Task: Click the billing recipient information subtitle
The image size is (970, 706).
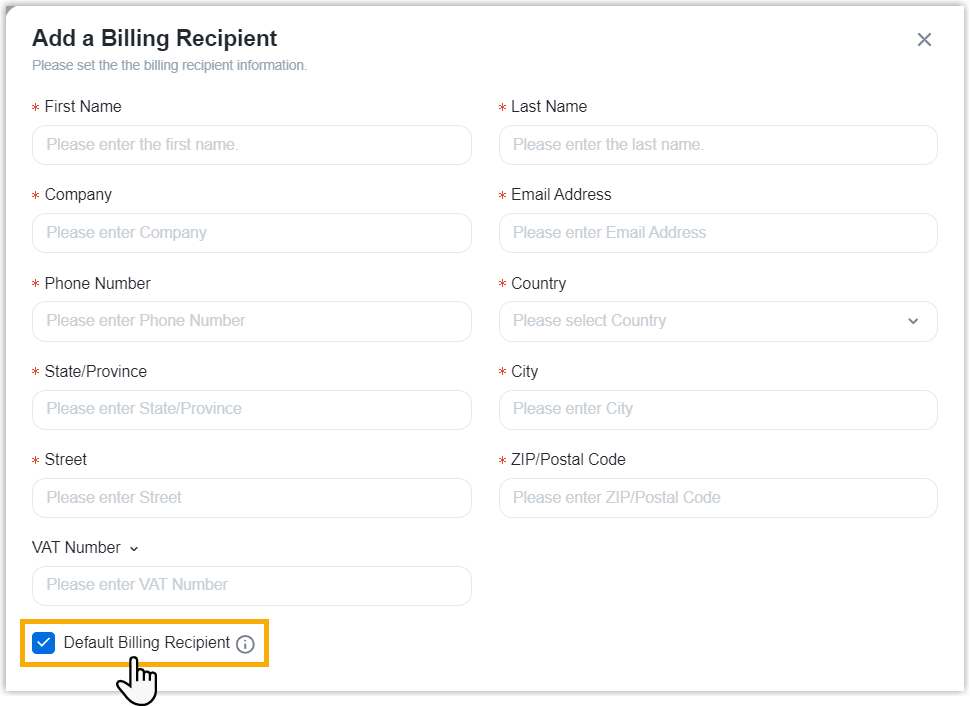Action: [x=169, y=66]
